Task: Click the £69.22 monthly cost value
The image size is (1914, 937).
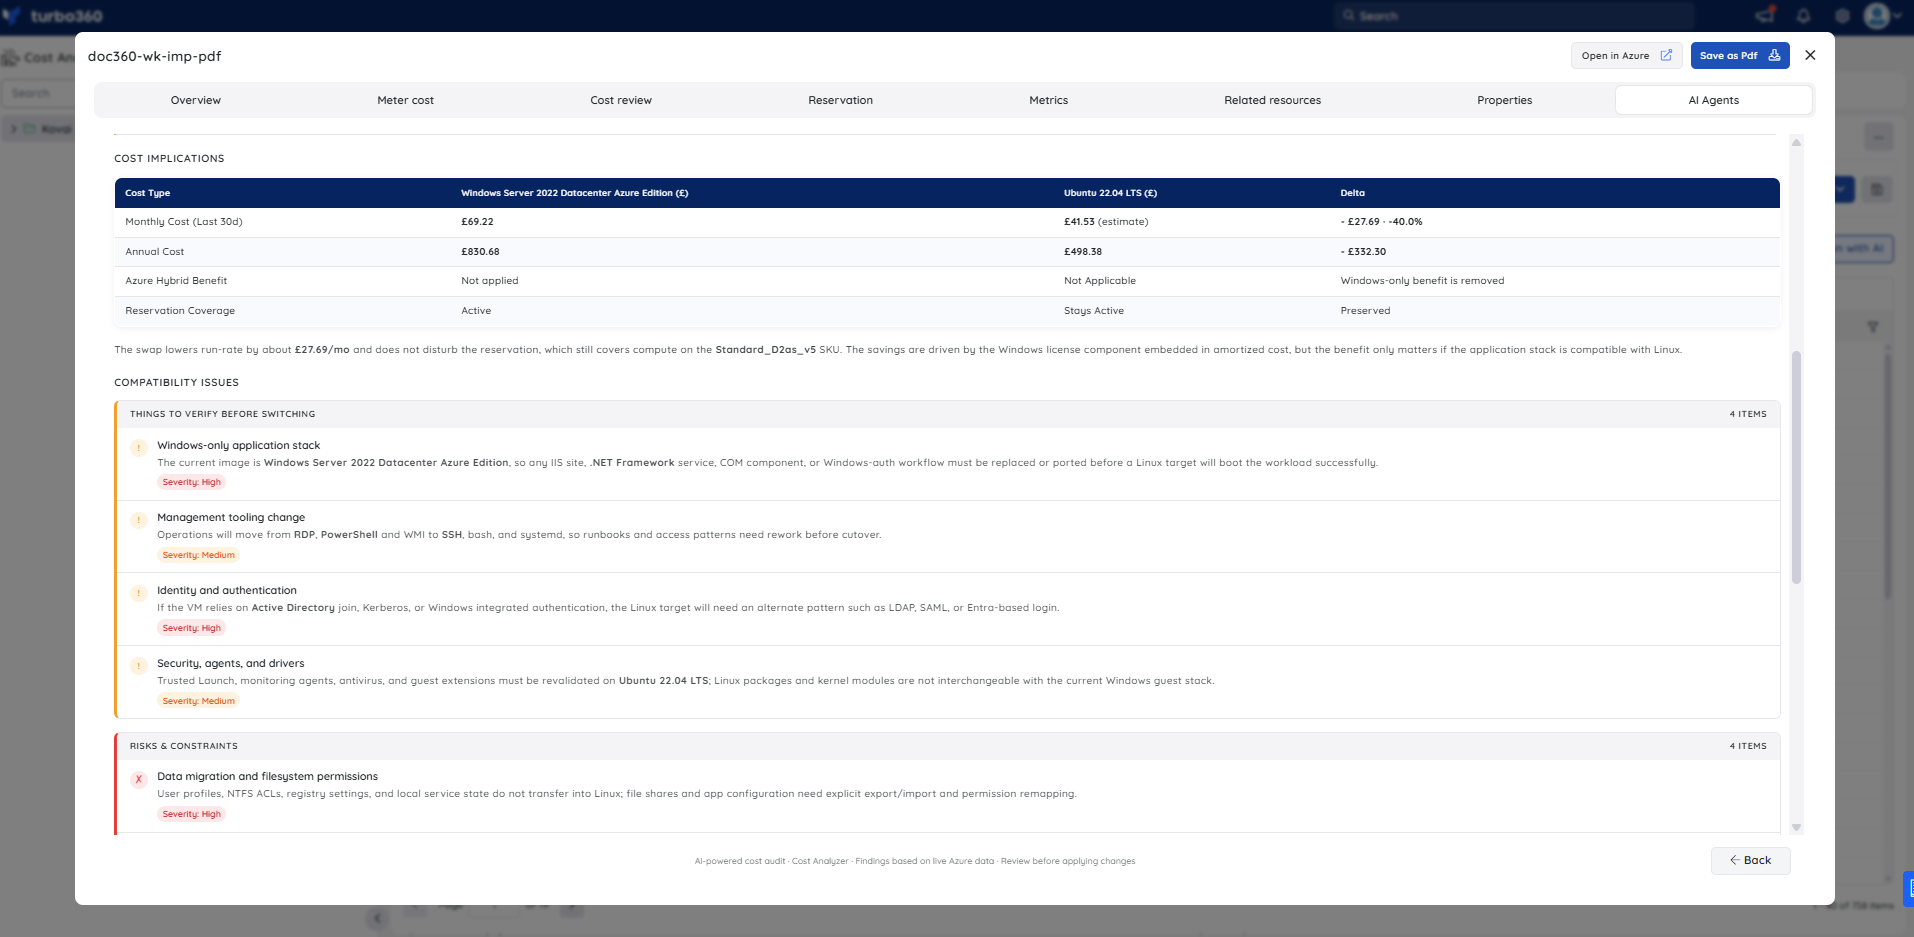Action: [x=477, y=222]
